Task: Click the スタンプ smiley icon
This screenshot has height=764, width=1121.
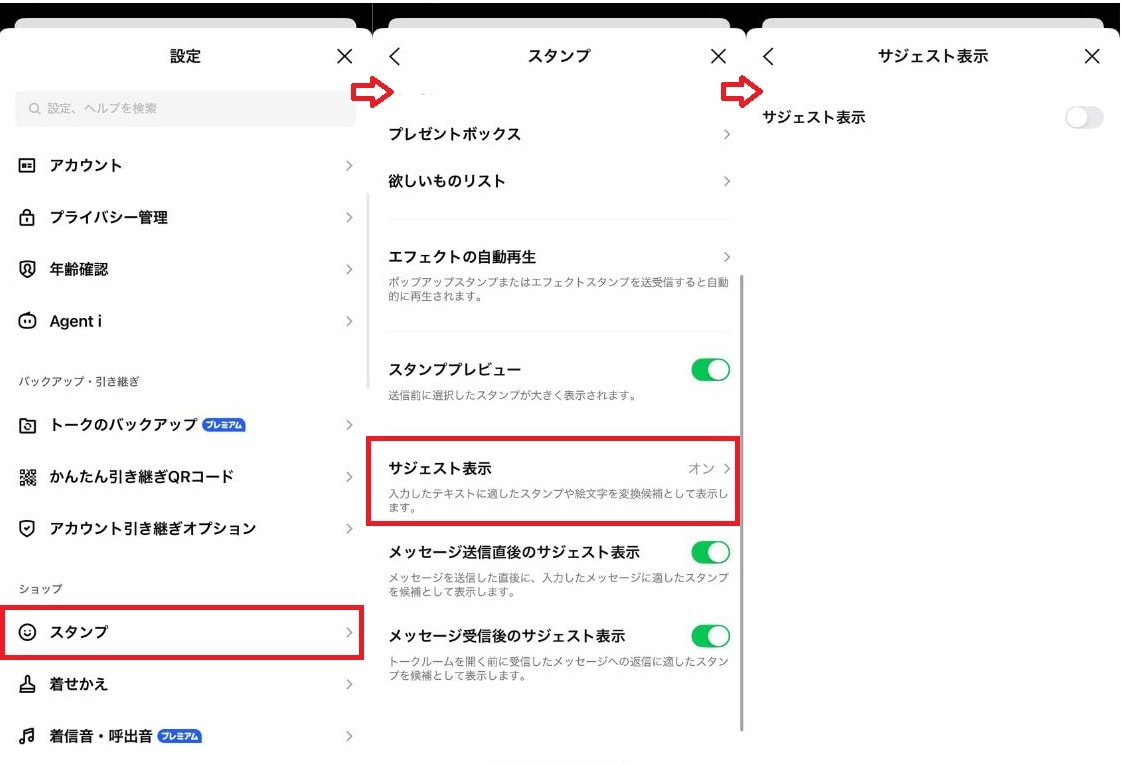Action: [27, 632]
